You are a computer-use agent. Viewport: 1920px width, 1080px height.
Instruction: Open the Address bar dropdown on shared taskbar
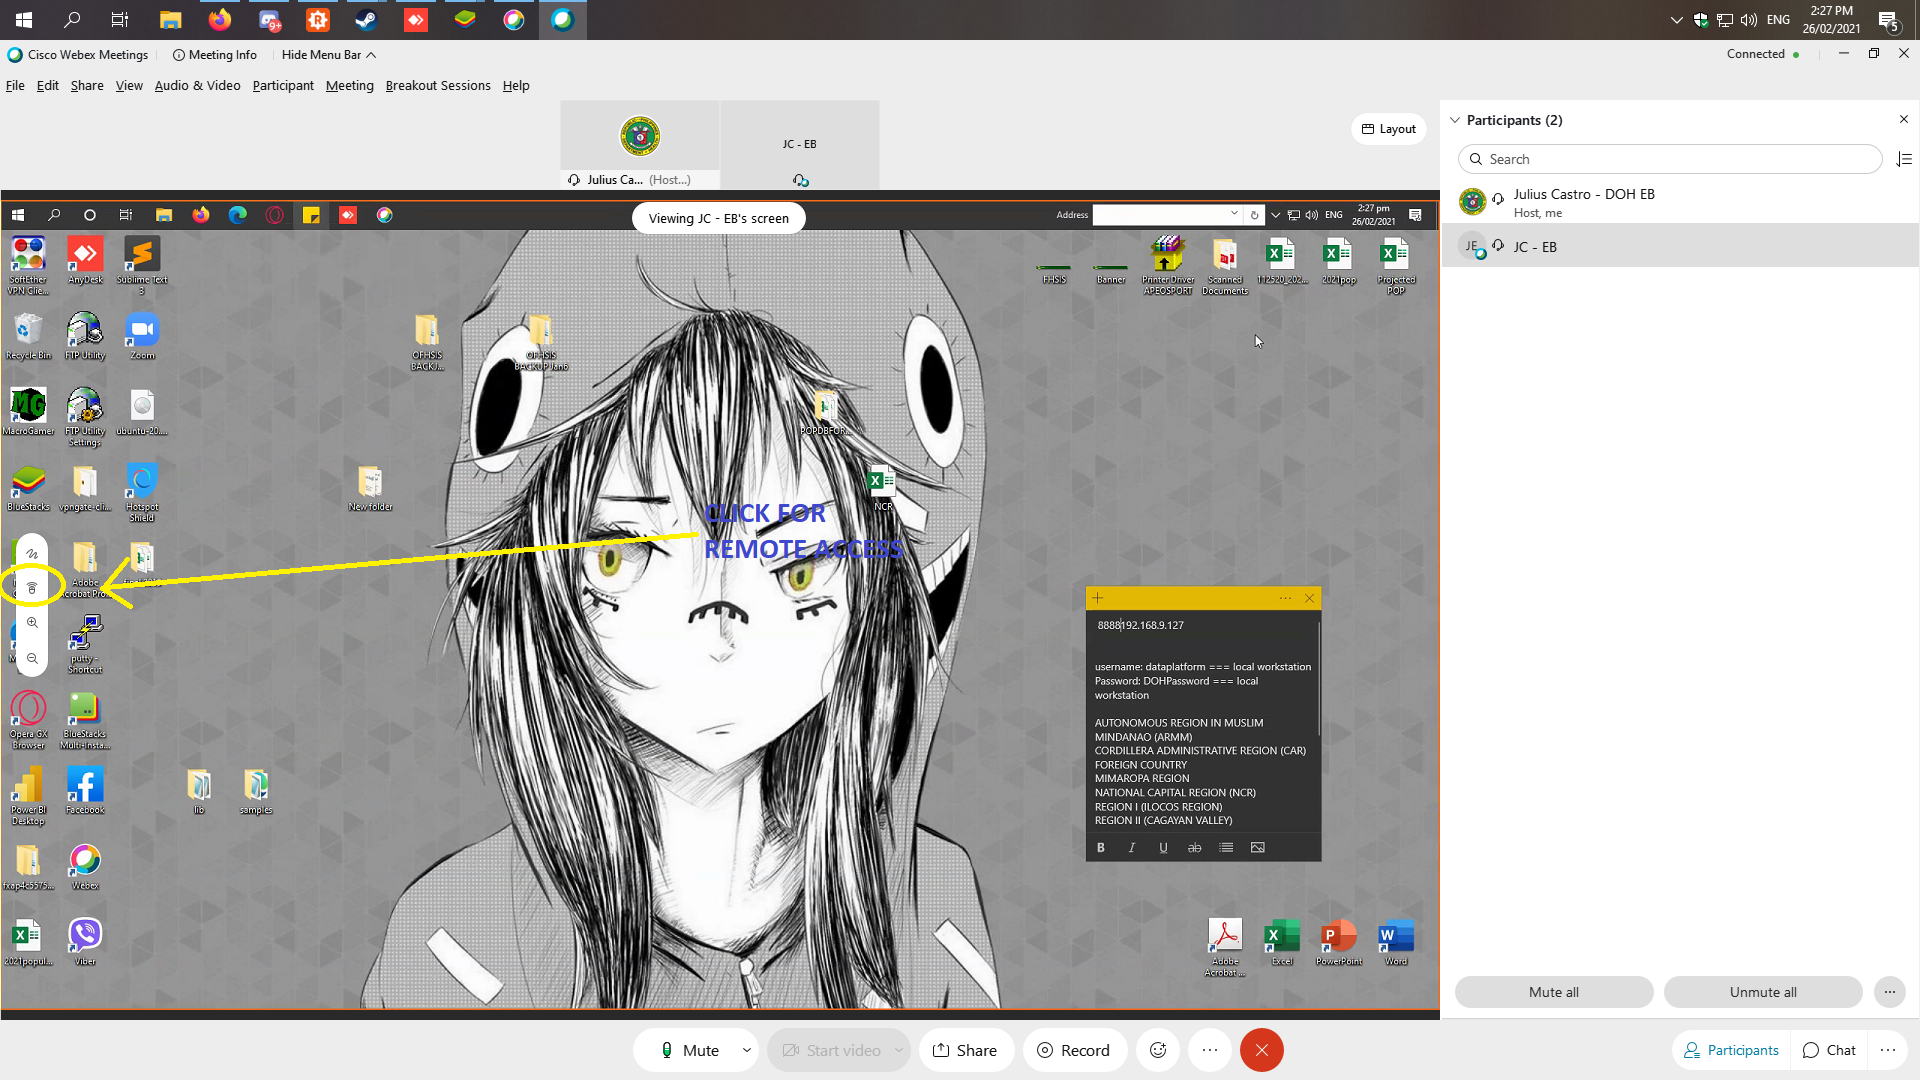[x=1235, y=214]
